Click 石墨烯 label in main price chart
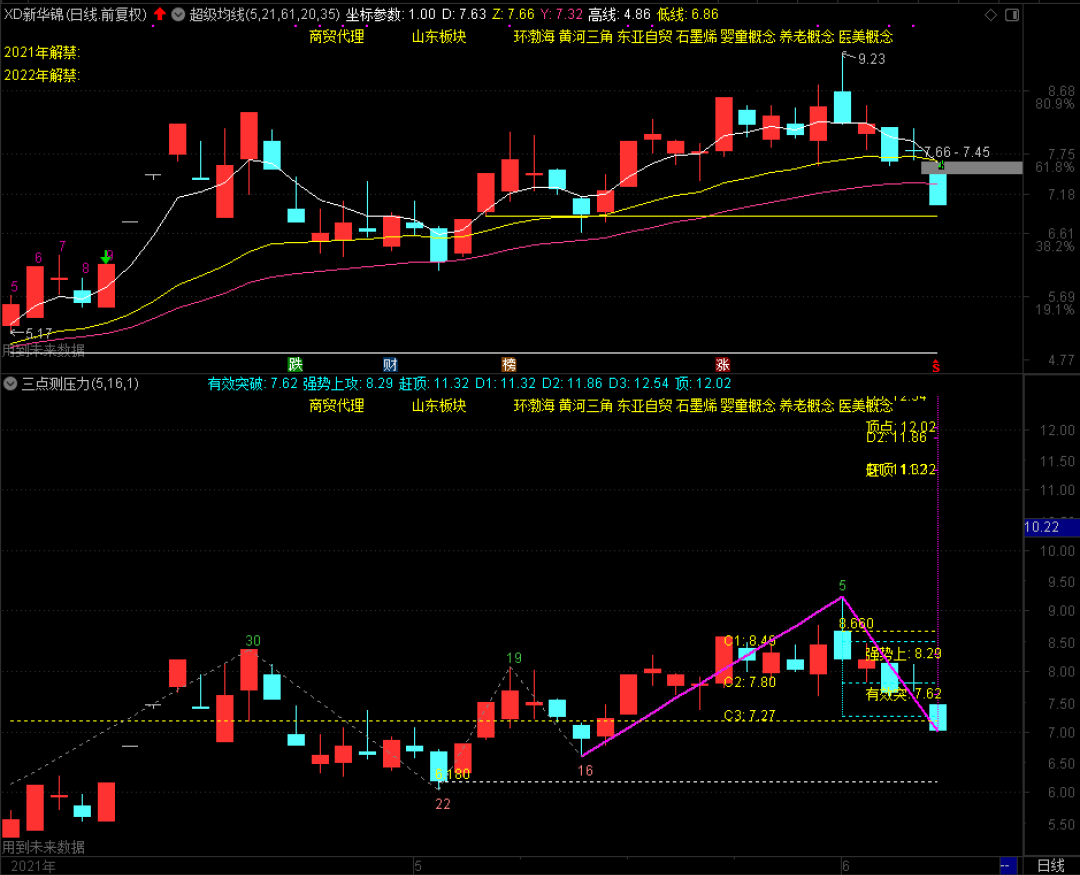This screenshot has height=875, width=1080. (x=696, y=37)
